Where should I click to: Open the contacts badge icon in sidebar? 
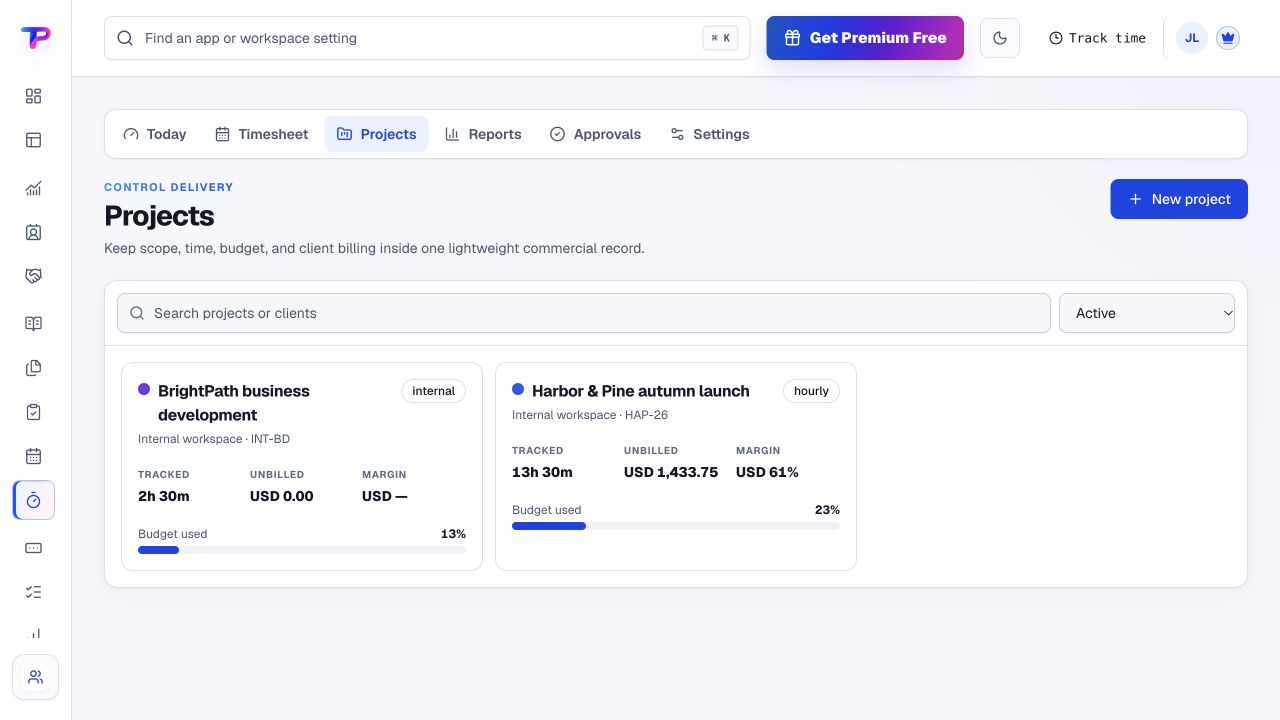point(33,232)
